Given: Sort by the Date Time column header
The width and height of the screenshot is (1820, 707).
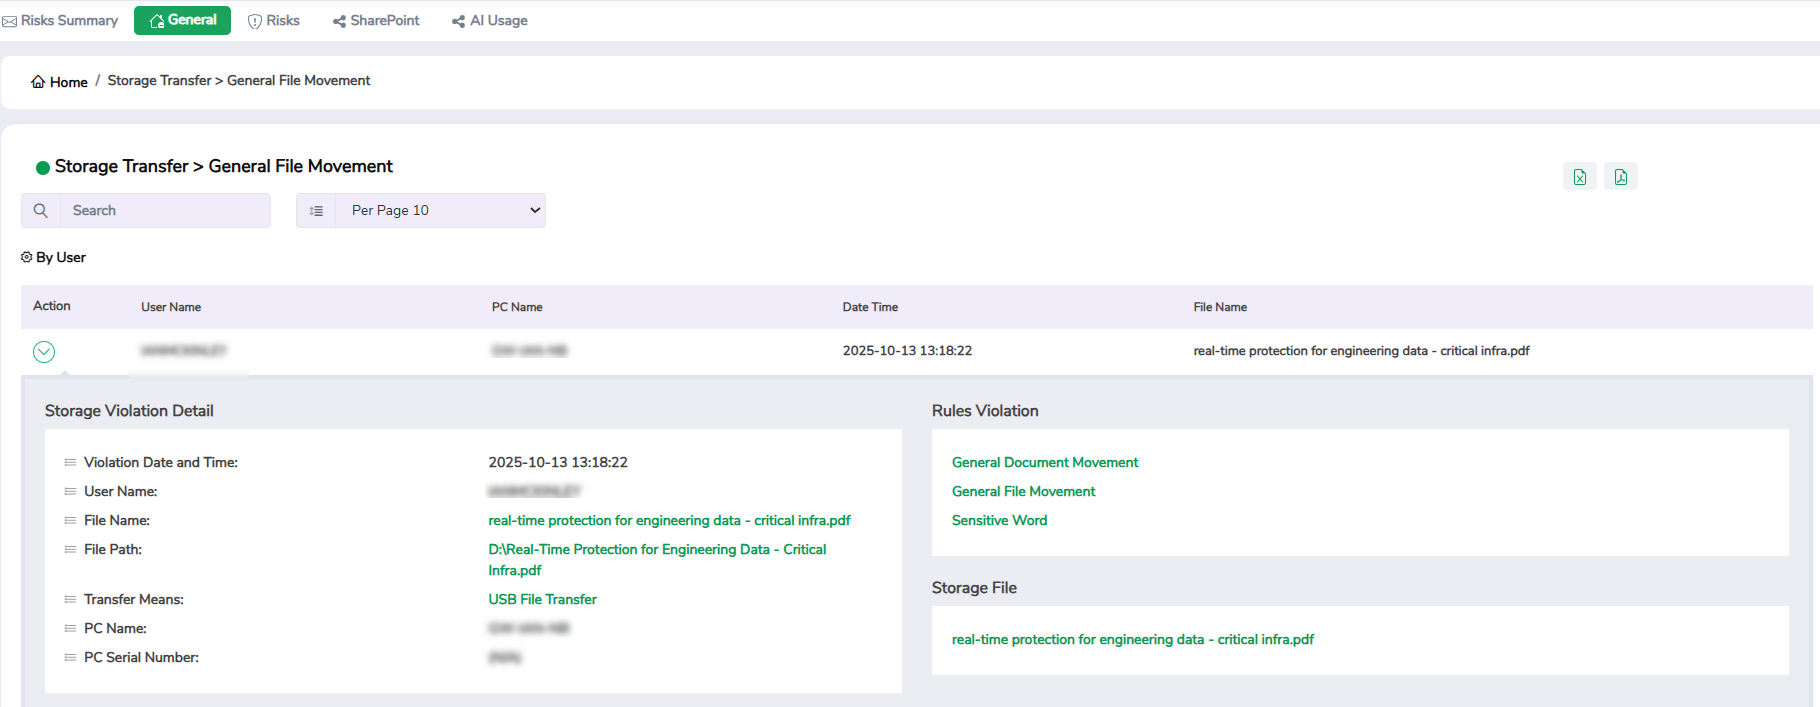Looking at the screenshot, I should (x=870, y=307).
